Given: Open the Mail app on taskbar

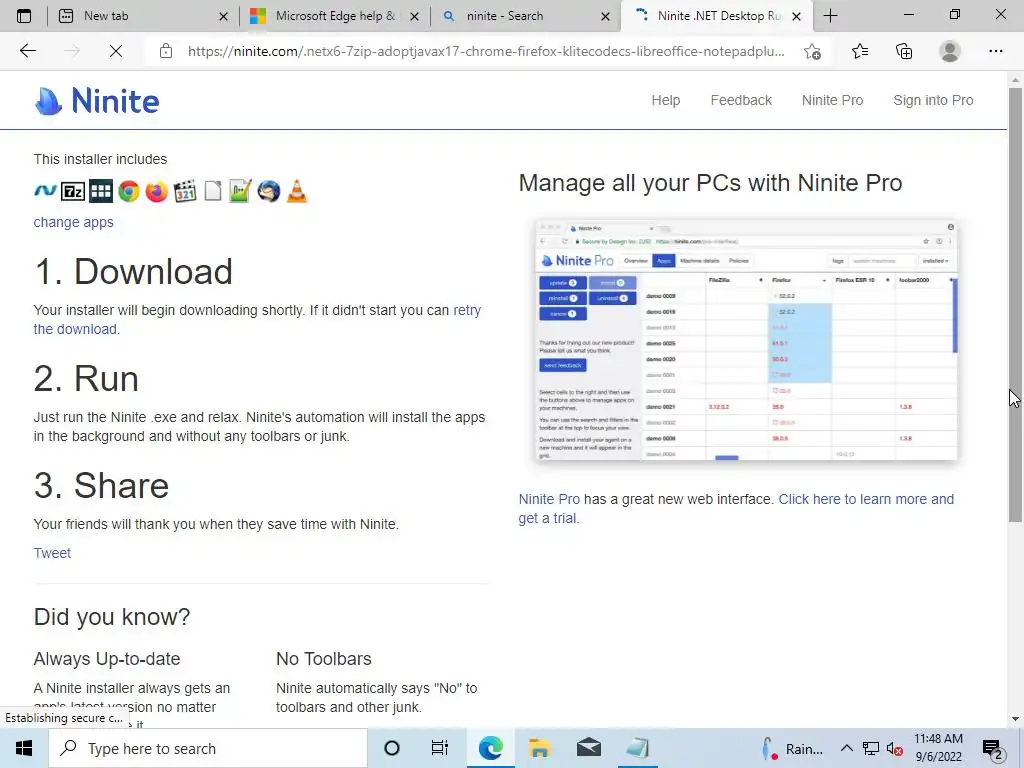Looking at the screenshot, I should point(588,748).
